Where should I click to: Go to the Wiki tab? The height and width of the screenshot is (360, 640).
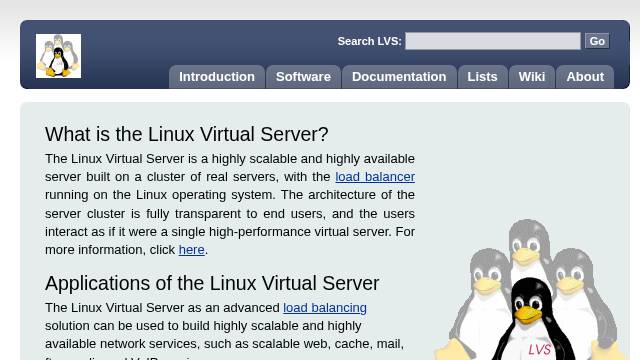click(532, 77)
